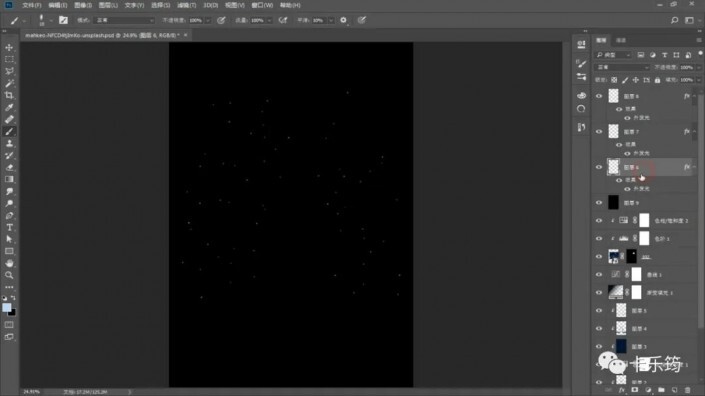Open the 编辑(E) Edit menu
This screenshot has width=705, height=396.
tap(58, 5)
